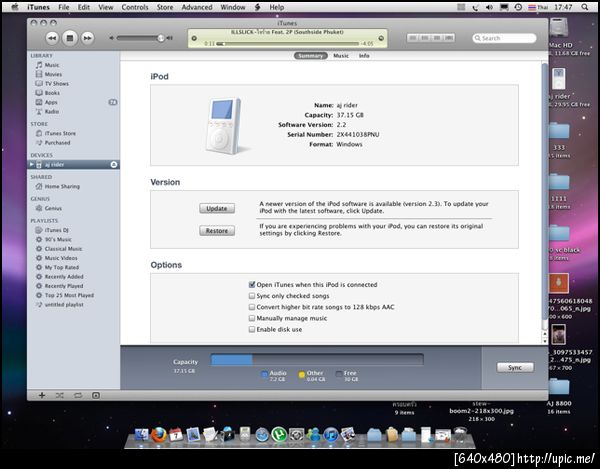The width and height of the screenshot is (600, 469).
Task: Enable Manually manage music checkbox
Action: [252, 318]
